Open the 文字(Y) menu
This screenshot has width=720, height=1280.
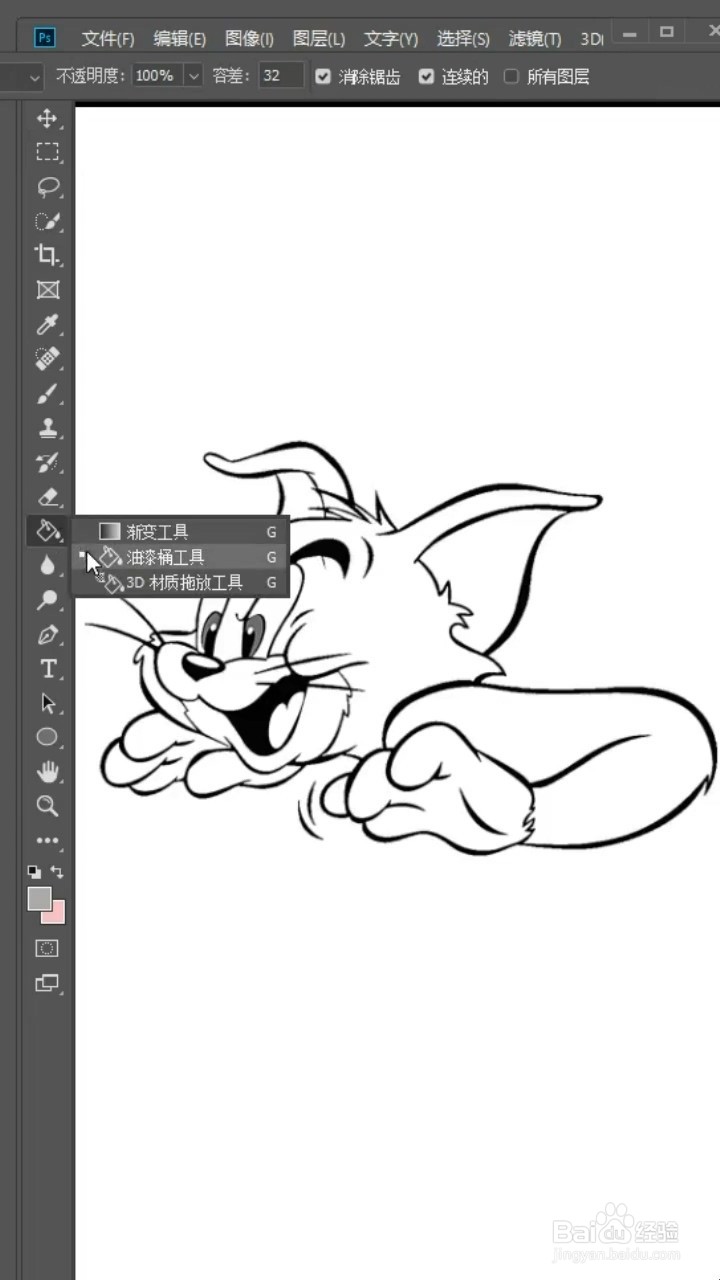click(x=391, y=39)
